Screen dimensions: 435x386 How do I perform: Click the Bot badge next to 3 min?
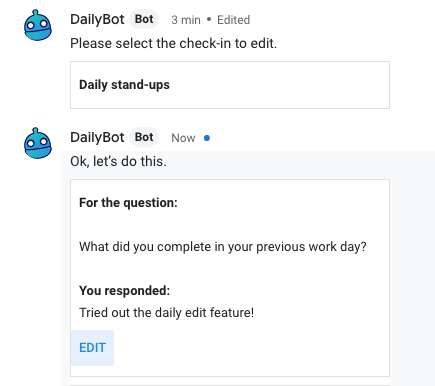coord(144,19)
